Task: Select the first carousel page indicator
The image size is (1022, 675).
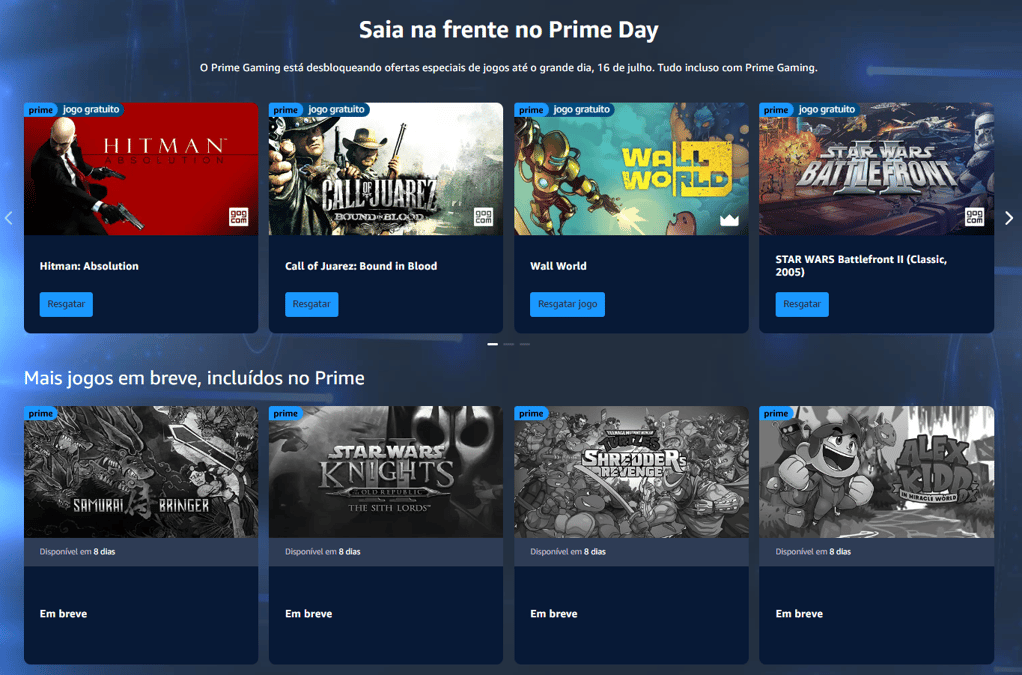Action: tap(493, 344)
